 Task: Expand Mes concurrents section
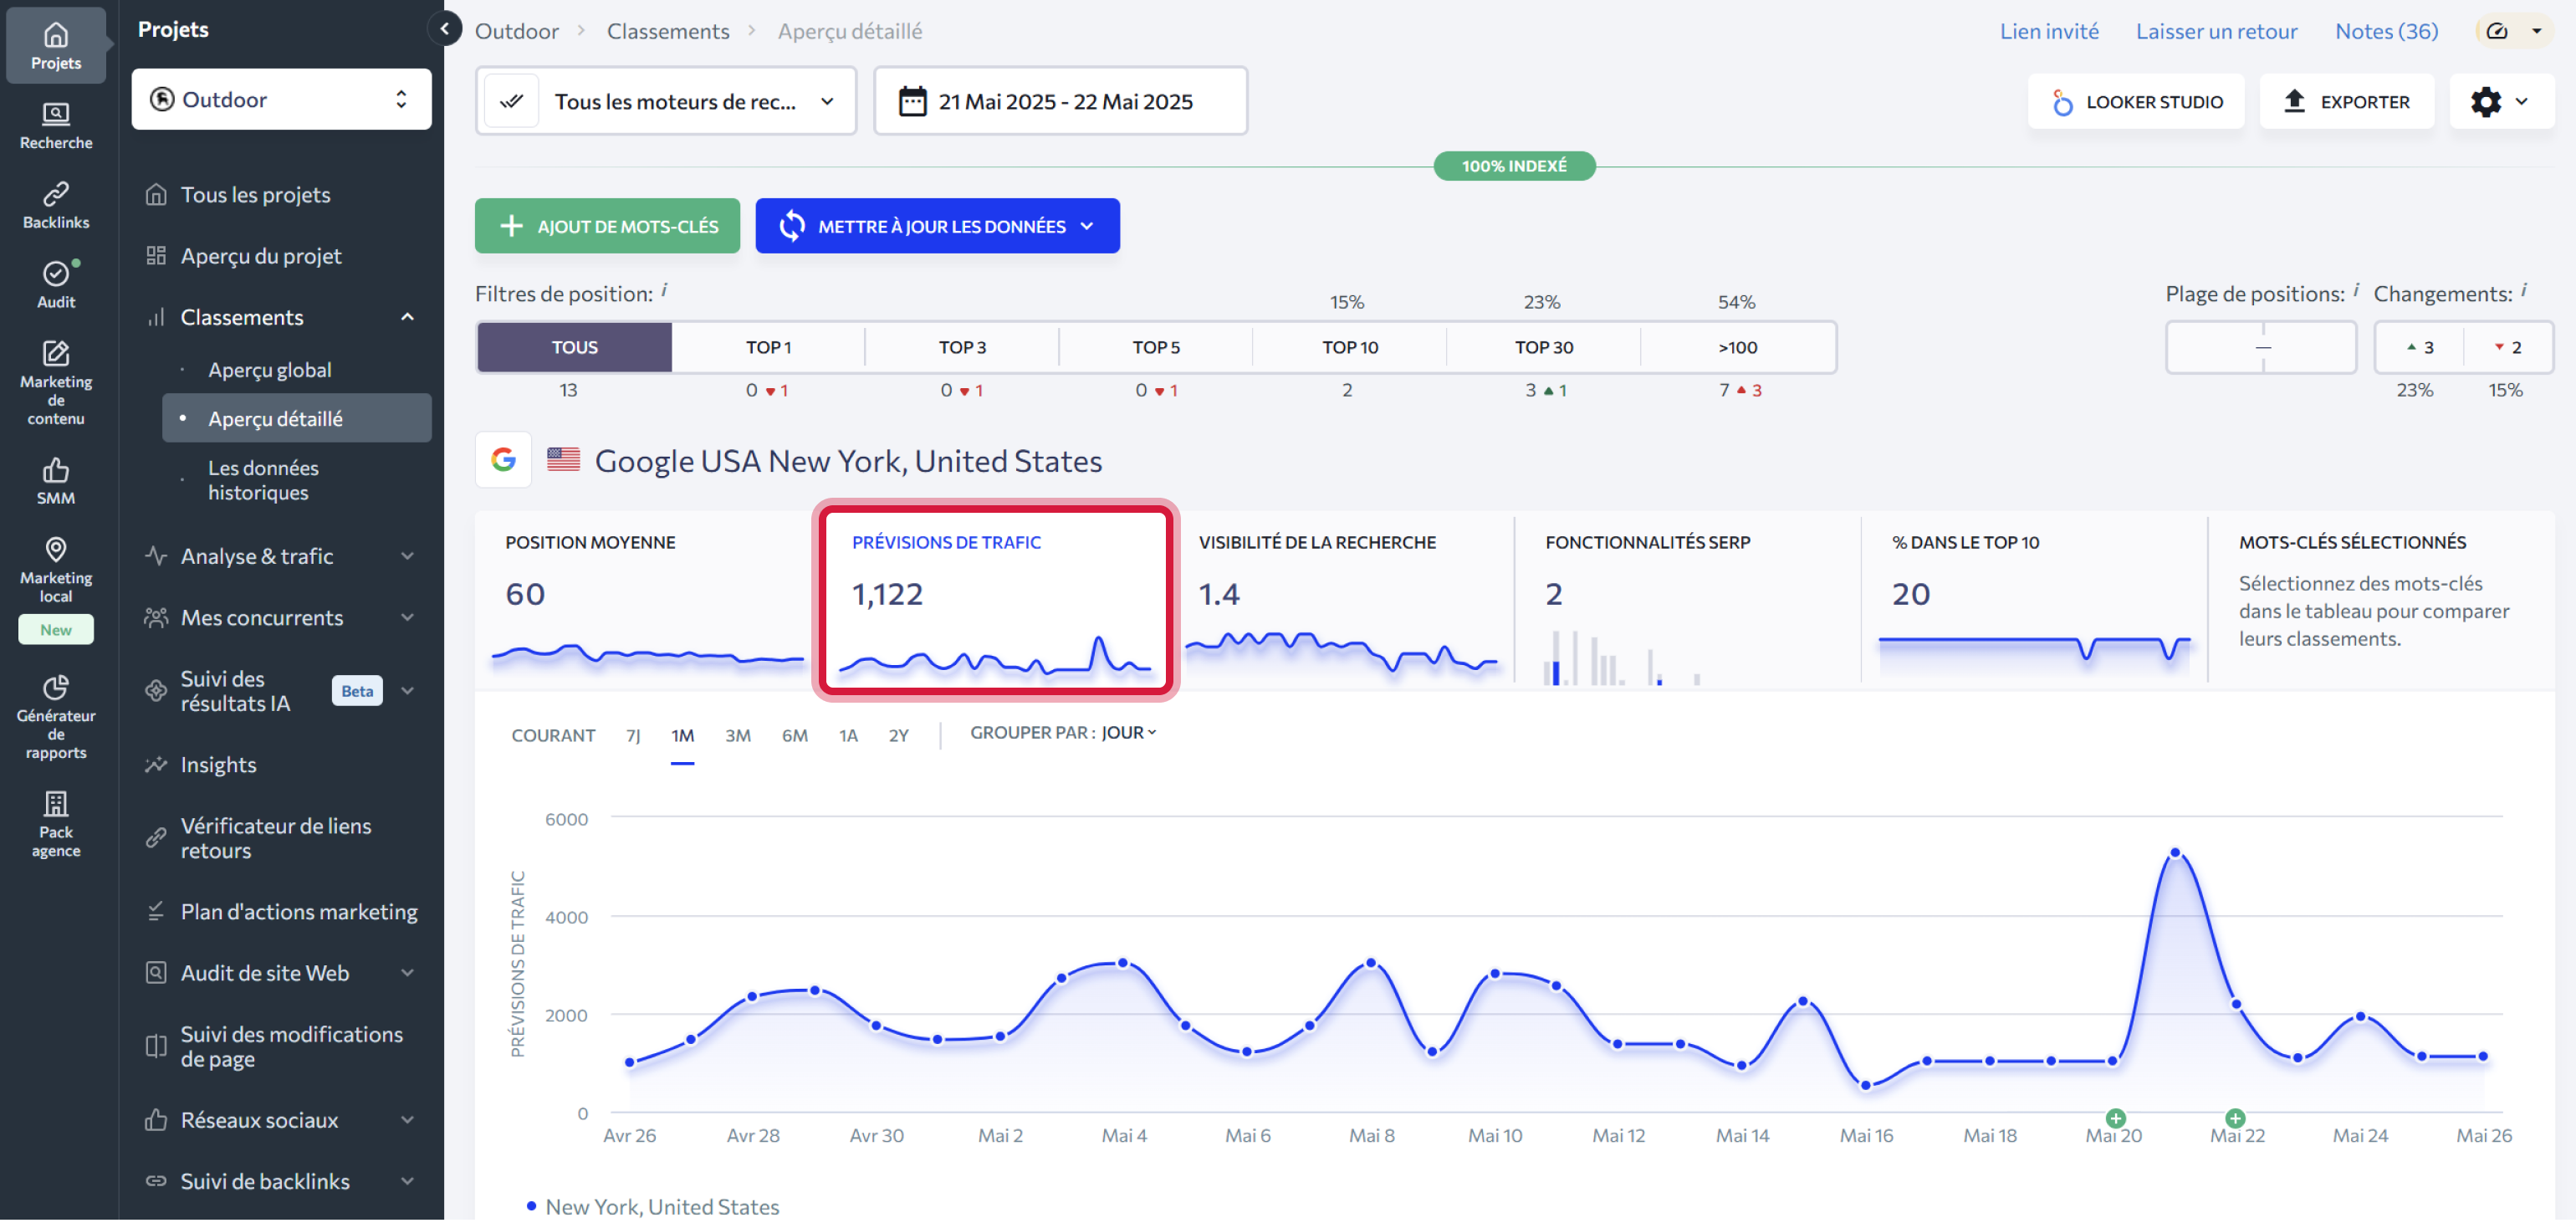tap(407, 618)
